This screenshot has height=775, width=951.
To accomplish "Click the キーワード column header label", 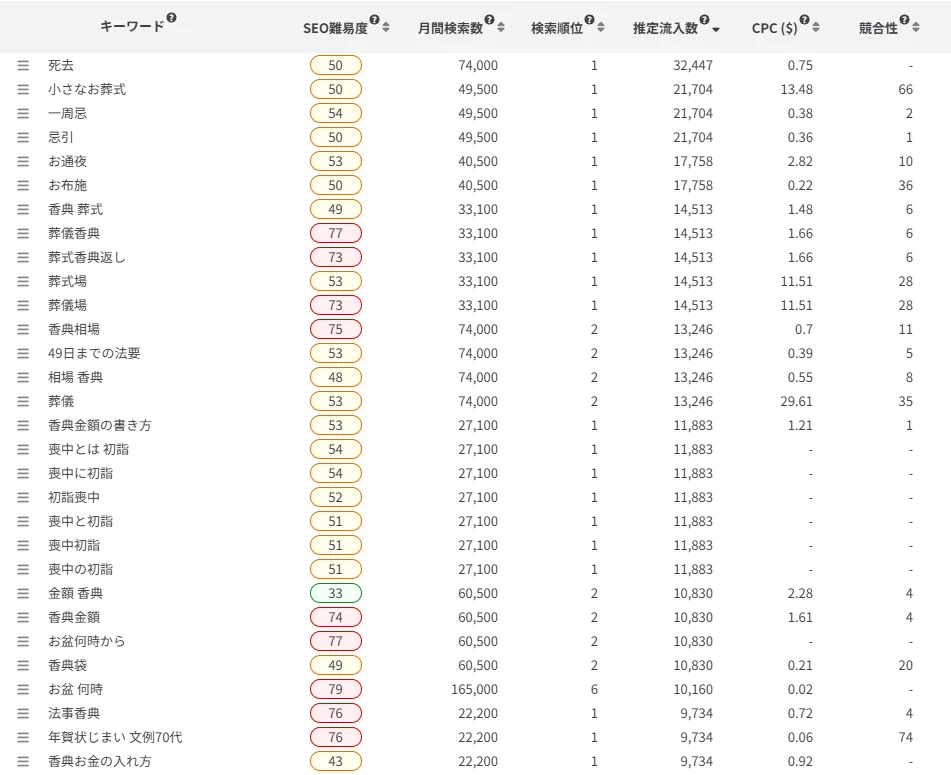I will pyautogui.click(x=132, y=26).
